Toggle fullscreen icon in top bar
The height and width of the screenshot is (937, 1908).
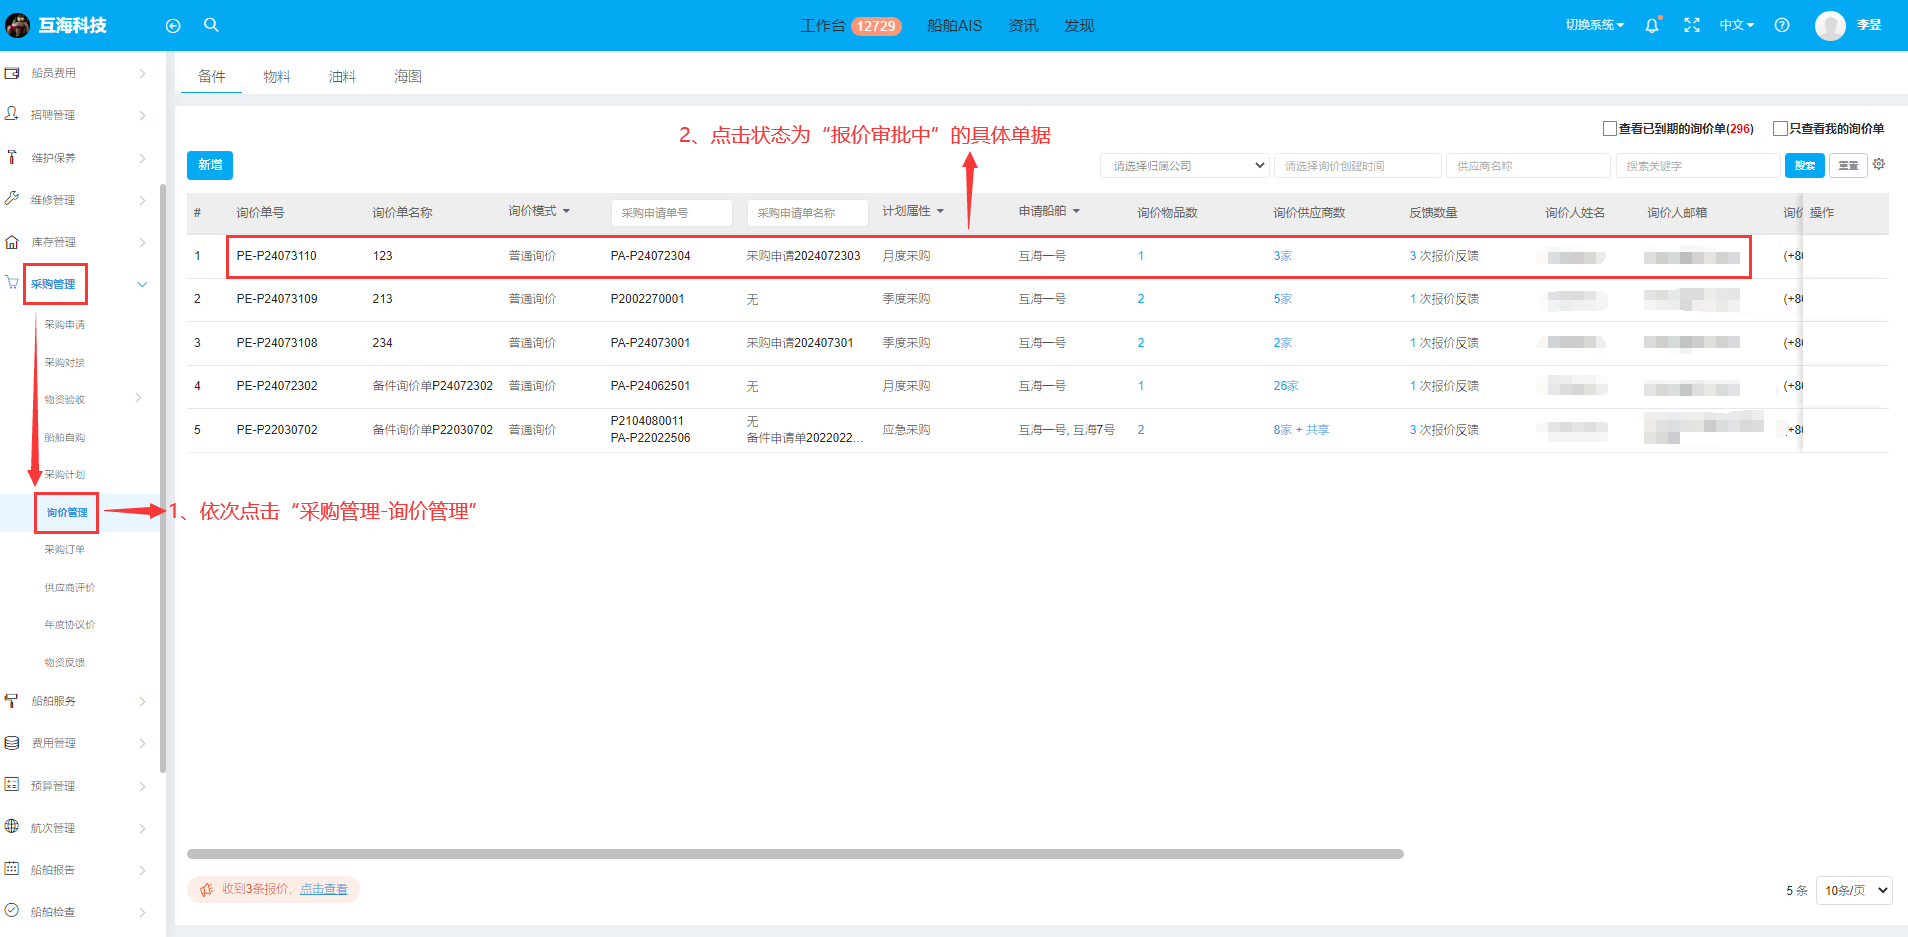(x=1692, y=25)
